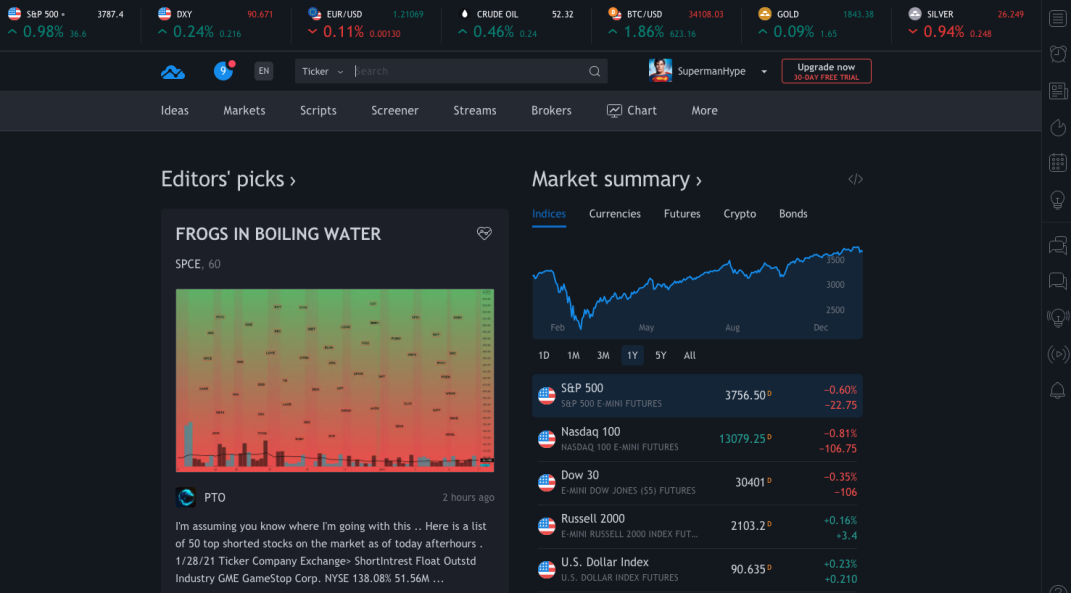The width and height of the screenshot is (1071, 593).
Task: Open the EN language selector
Action: 263,71
